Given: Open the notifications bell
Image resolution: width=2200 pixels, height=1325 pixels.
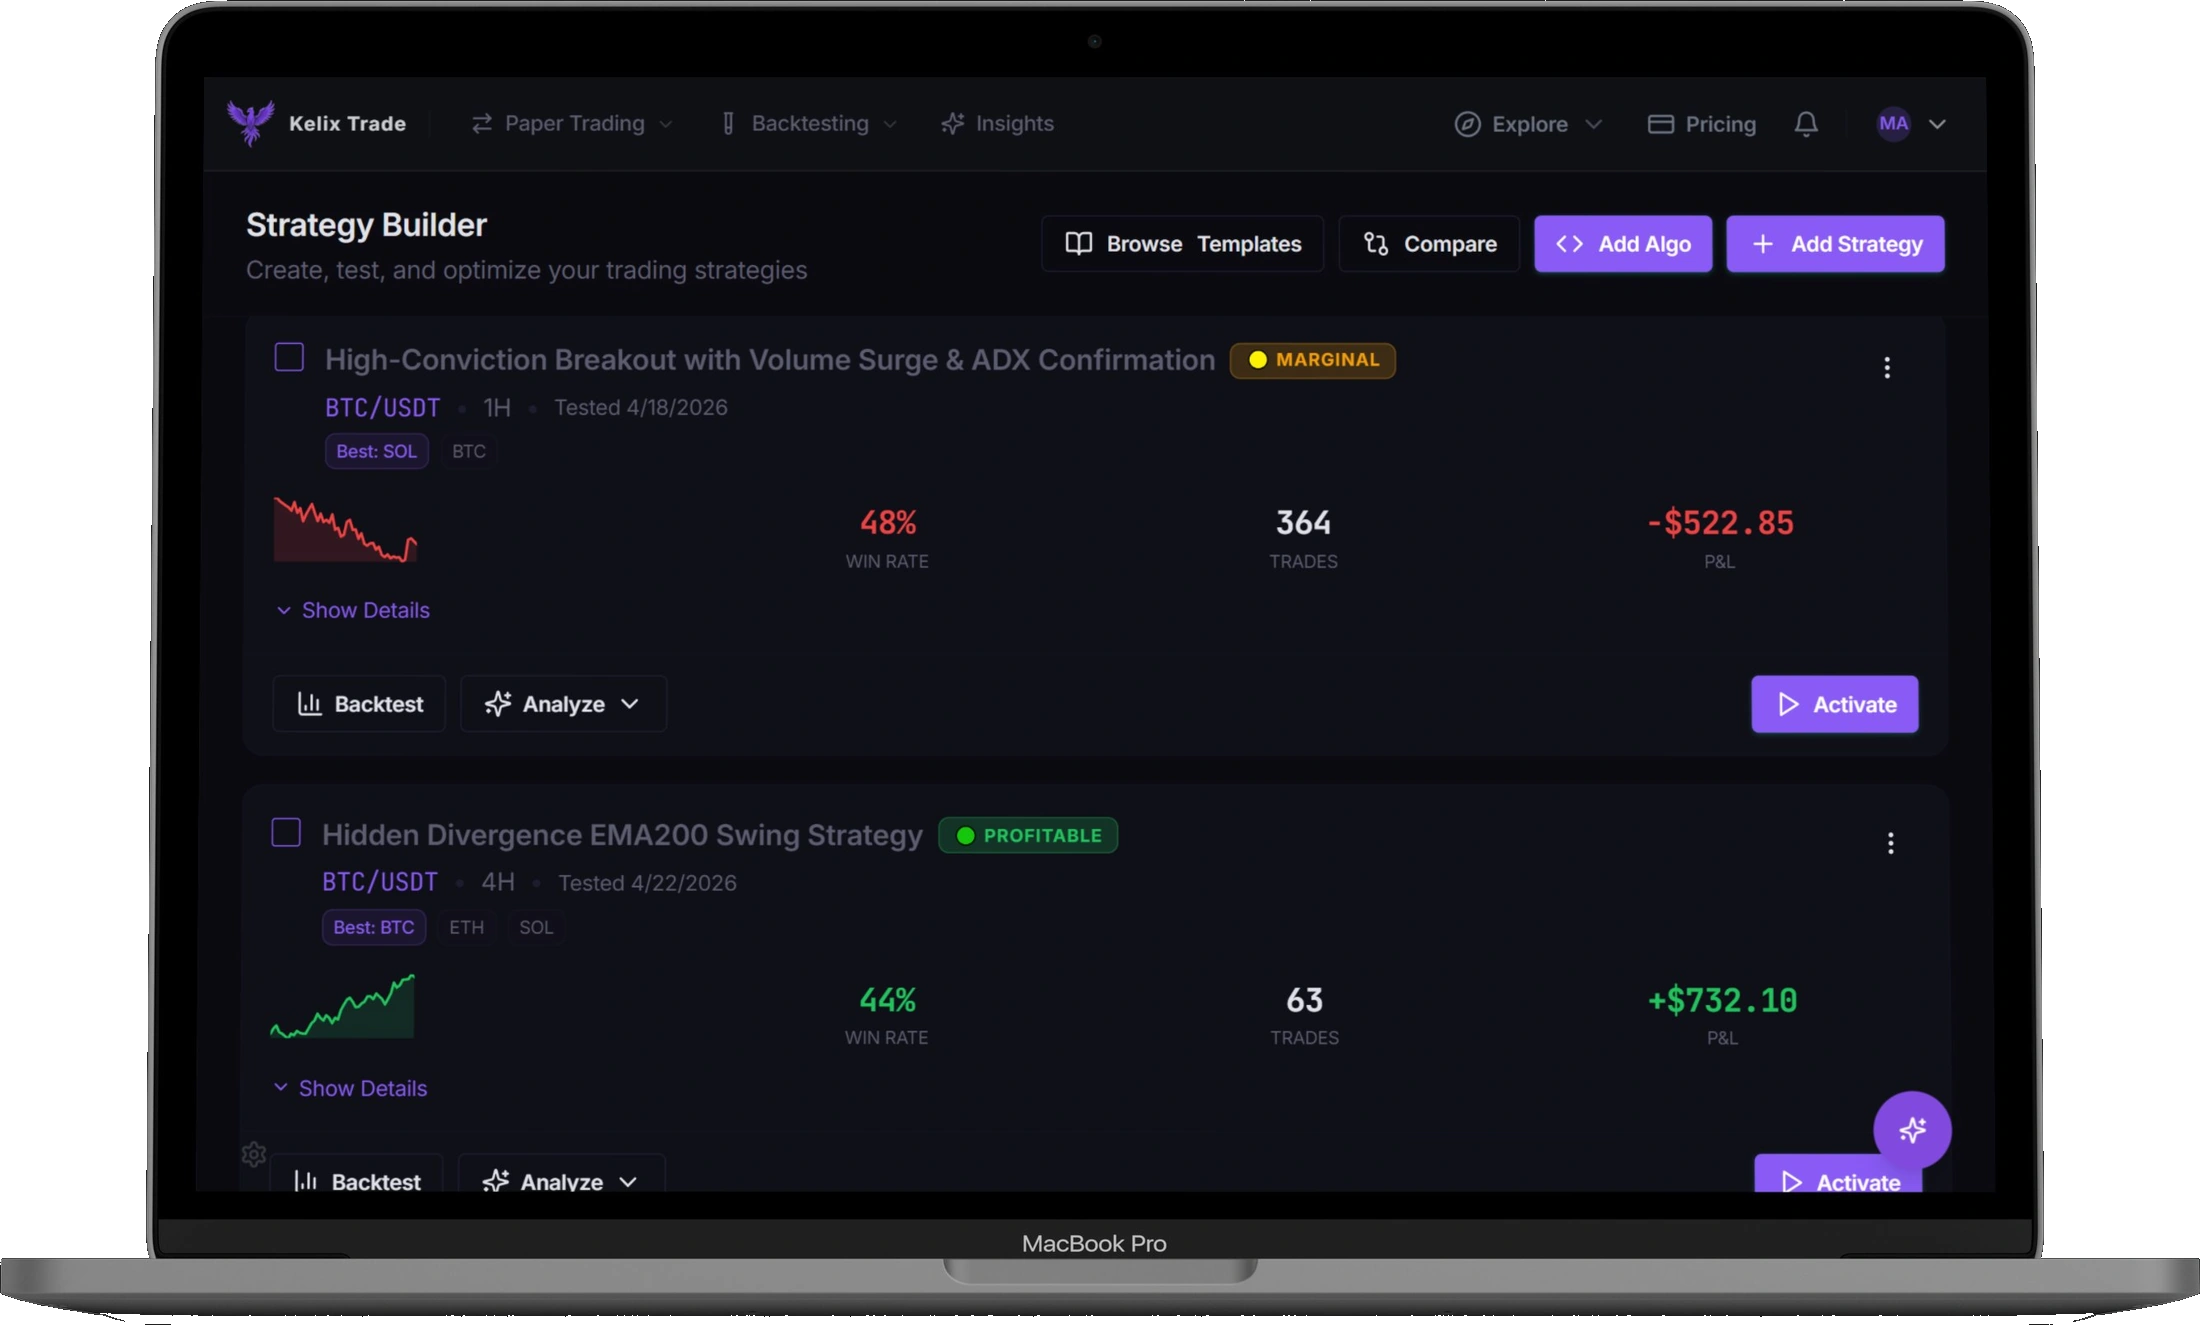Looking at the screenshot, I should coord(1806,124).
